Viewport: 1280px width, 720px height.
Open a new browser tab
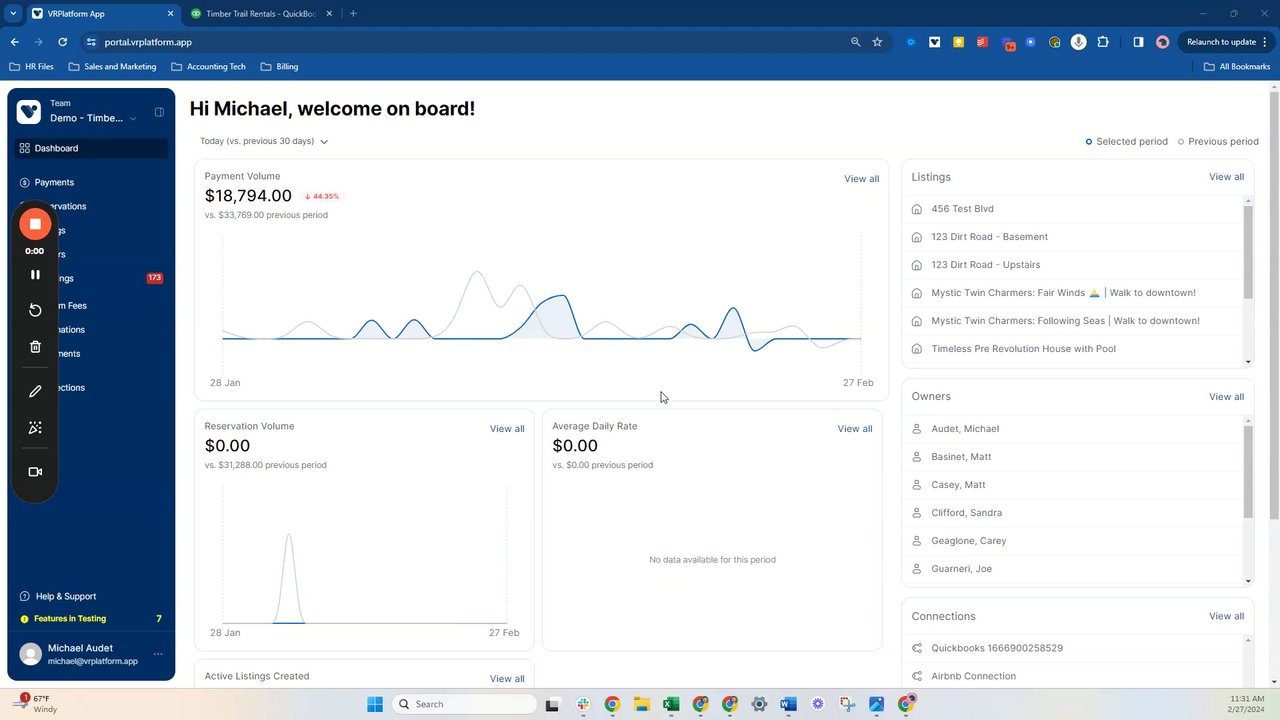(x=353, y=14)
